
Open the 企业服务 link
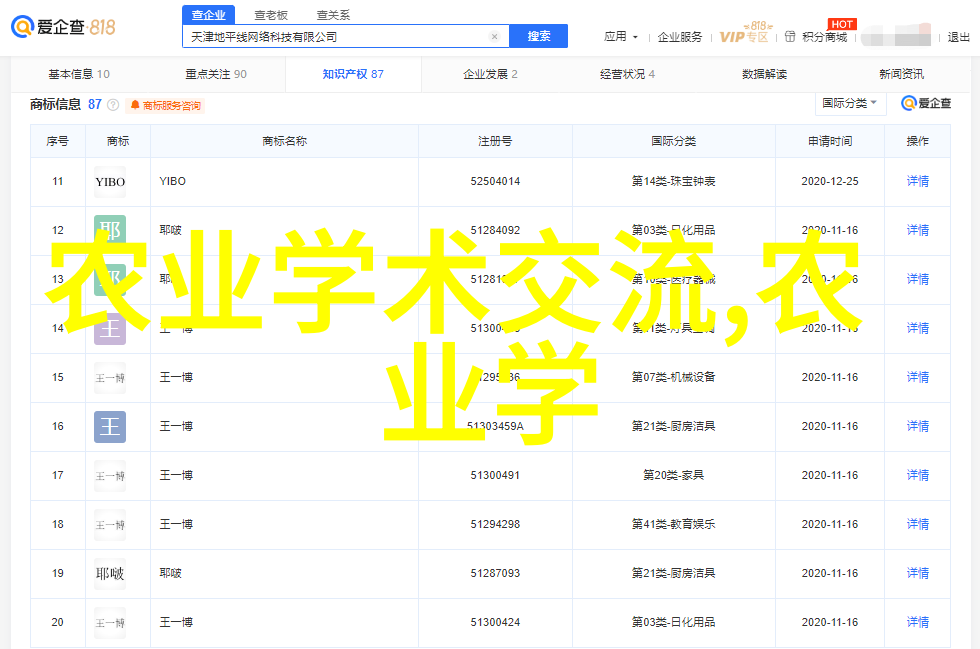[680, 38]
